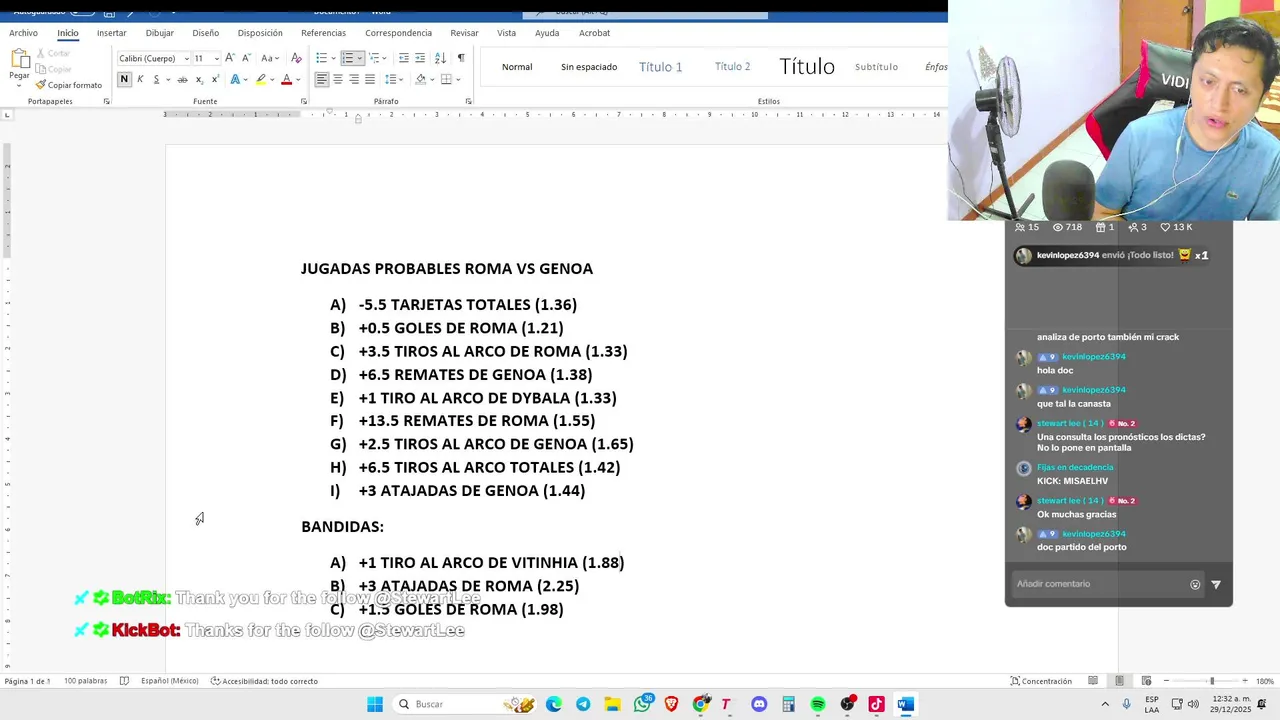
Task: Click the Windows Start button
Action: point(375,704)
